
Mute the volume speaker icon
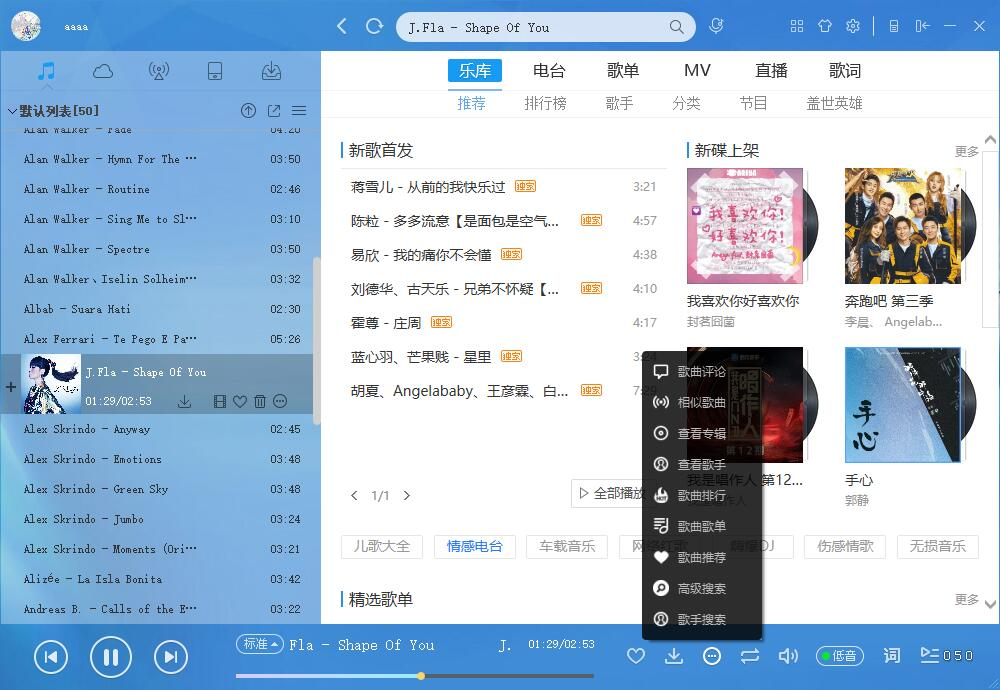point(788,656)
